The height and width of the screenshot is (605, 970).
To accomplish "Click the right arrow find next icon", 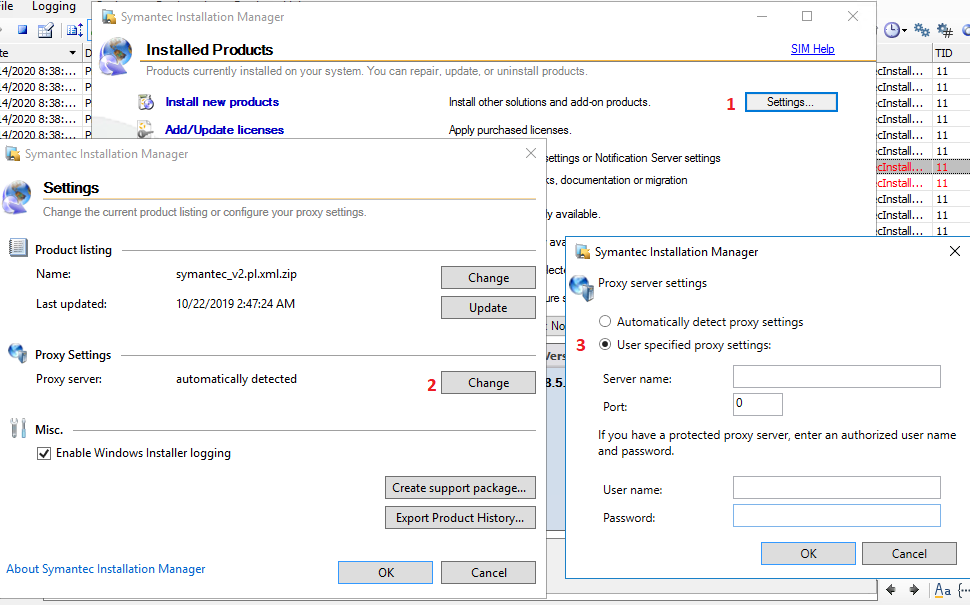I will click(914, 590).
